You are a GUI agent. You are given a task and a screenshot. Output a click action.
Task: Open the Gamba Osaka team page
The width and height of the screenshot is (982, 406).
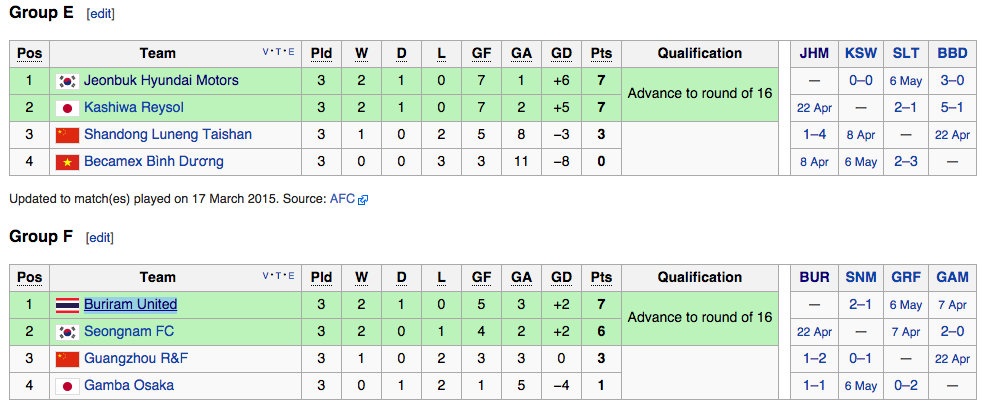pyautogui.click(x=129, y=386)
